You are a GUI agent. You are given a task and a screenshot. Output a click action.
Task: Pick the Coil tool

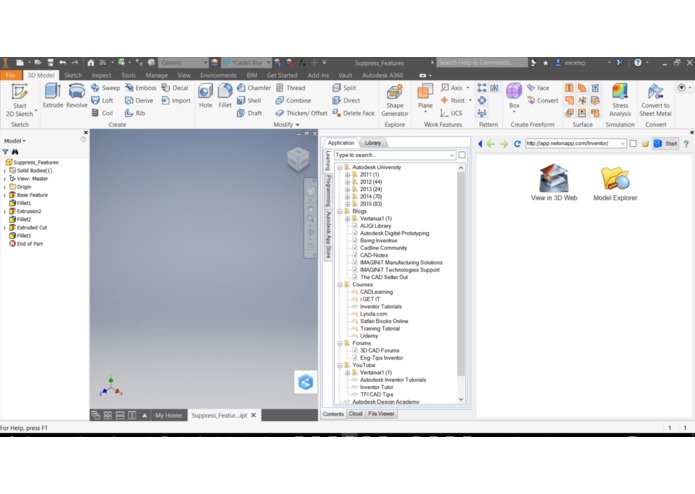point(102,113)
